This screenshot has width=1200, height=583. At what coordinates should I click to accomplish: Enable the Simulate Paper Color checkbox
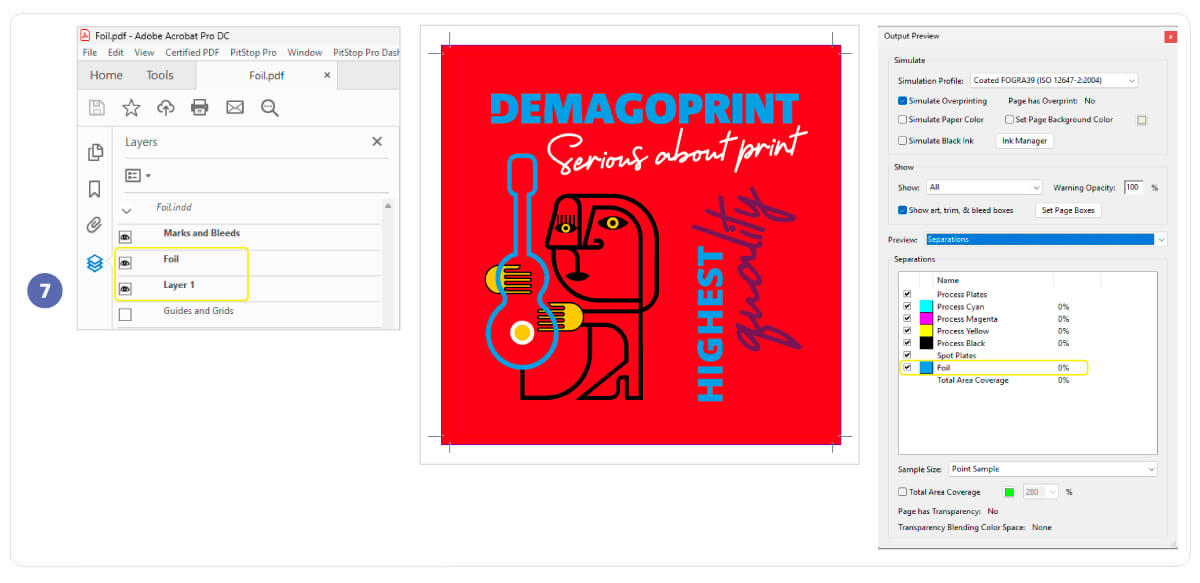click(x=903, y=120)
